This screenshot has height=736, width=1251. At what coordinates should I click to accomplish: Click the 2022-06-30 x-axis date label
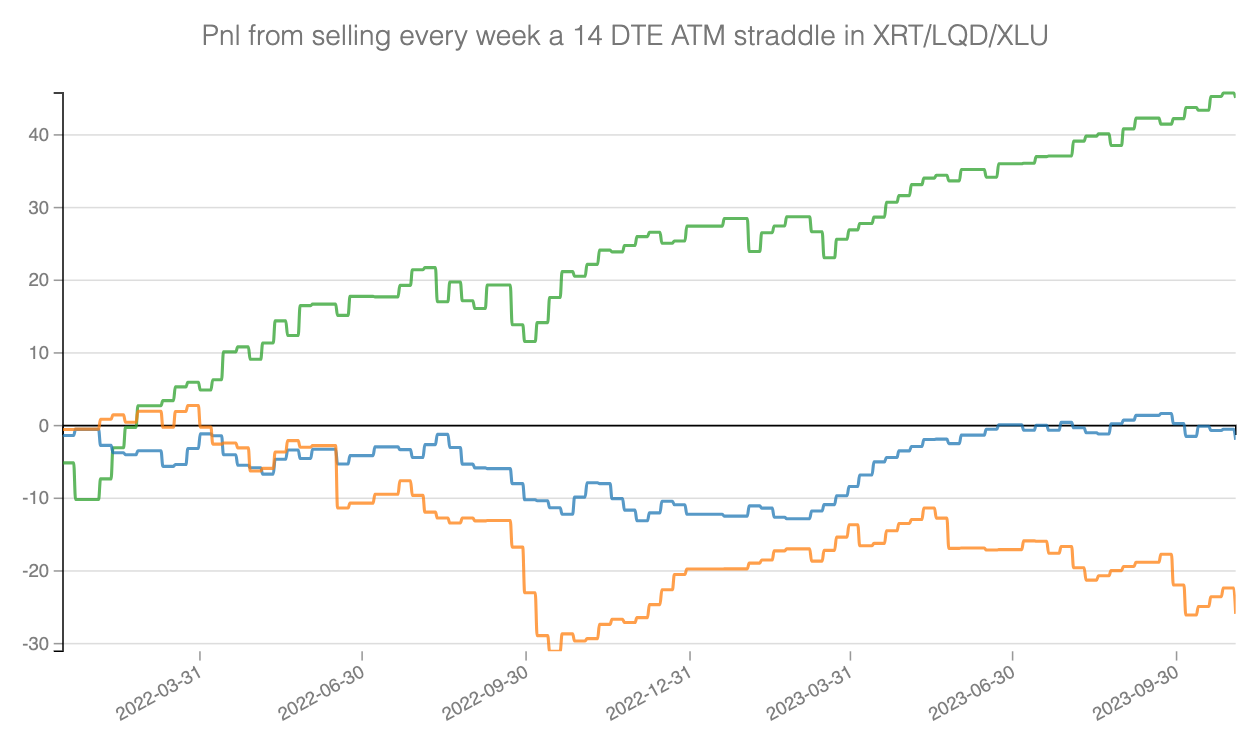point(322,695)
